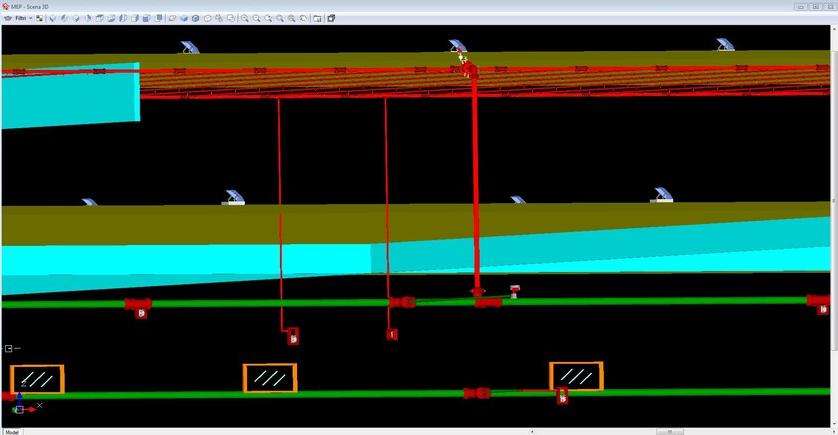Select the red valve on left of upper green pipe
838x435 pixels.
(x=138, y=304)
